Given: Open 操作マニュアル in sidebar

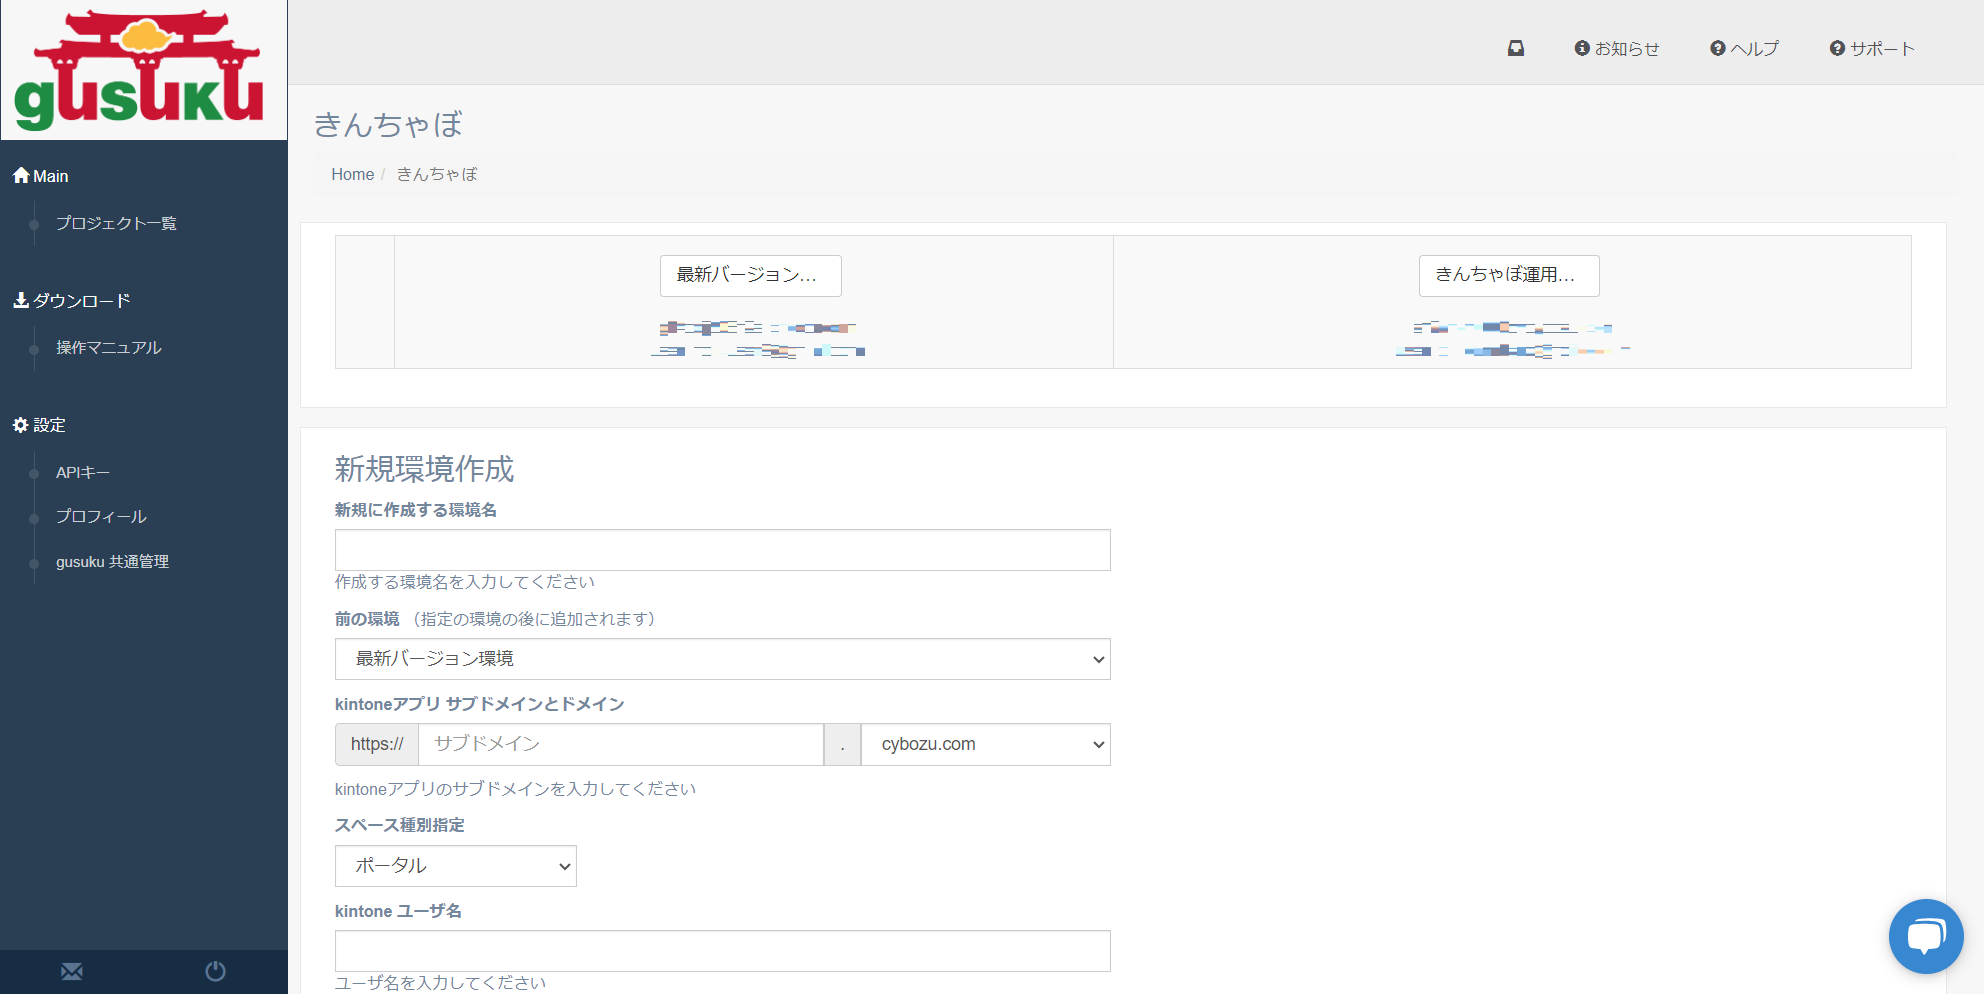Looking at the screenshot, I should (108, 348).
